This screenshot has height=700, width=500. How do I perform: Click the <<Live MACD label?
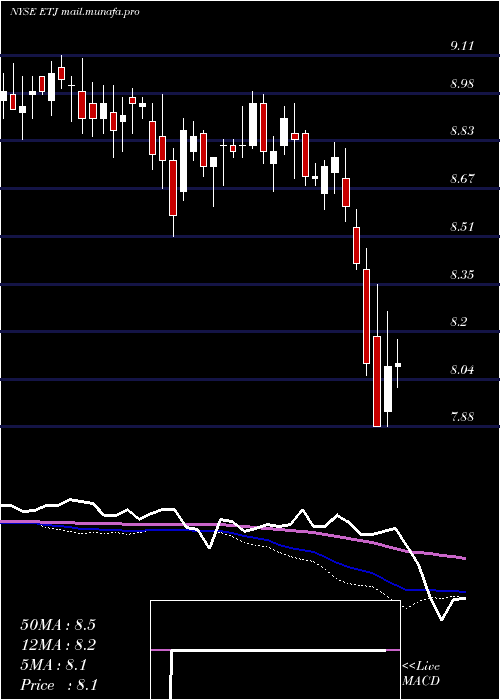(421, 674)
